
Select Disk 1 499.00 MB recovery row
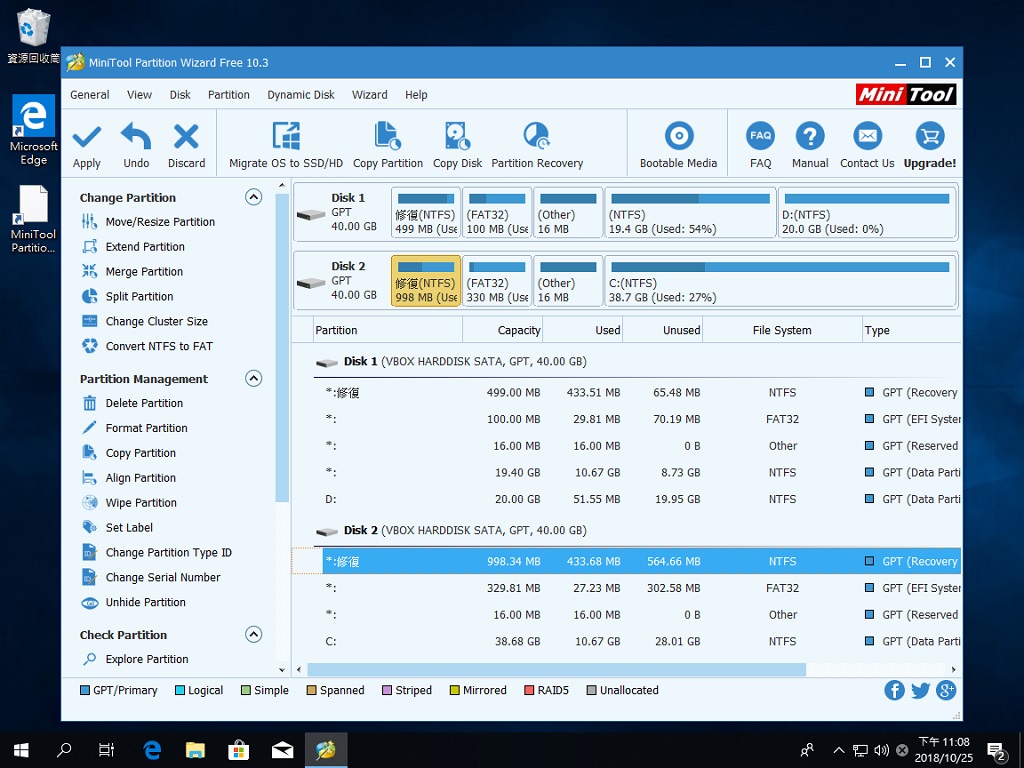pyautogui.click(x=637, y=392)
